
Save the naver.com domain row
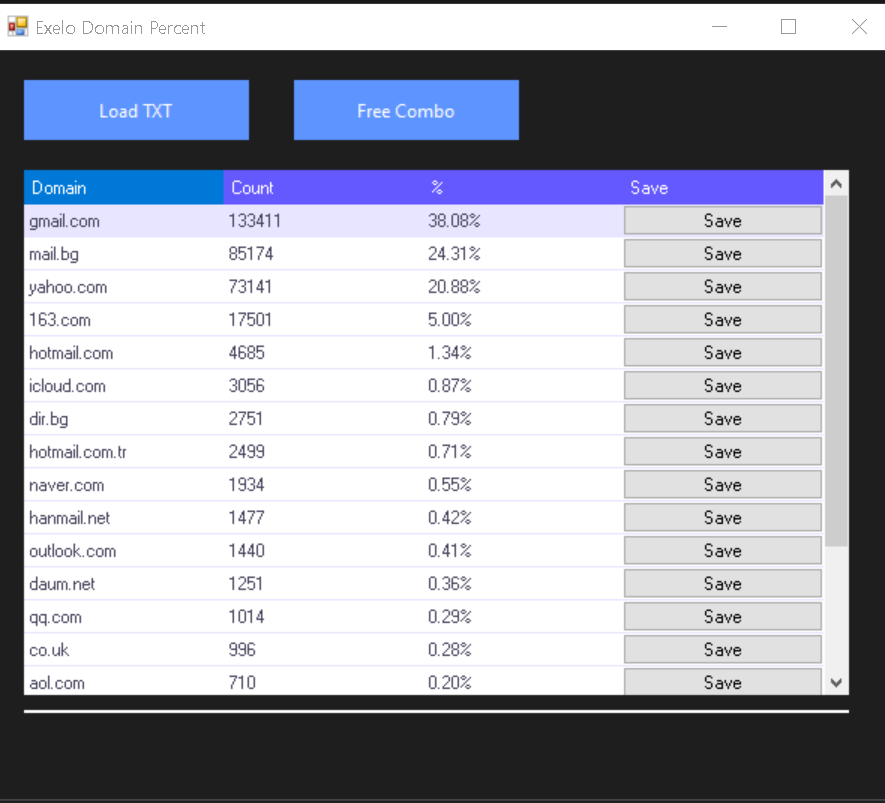(x=722, y=485)
